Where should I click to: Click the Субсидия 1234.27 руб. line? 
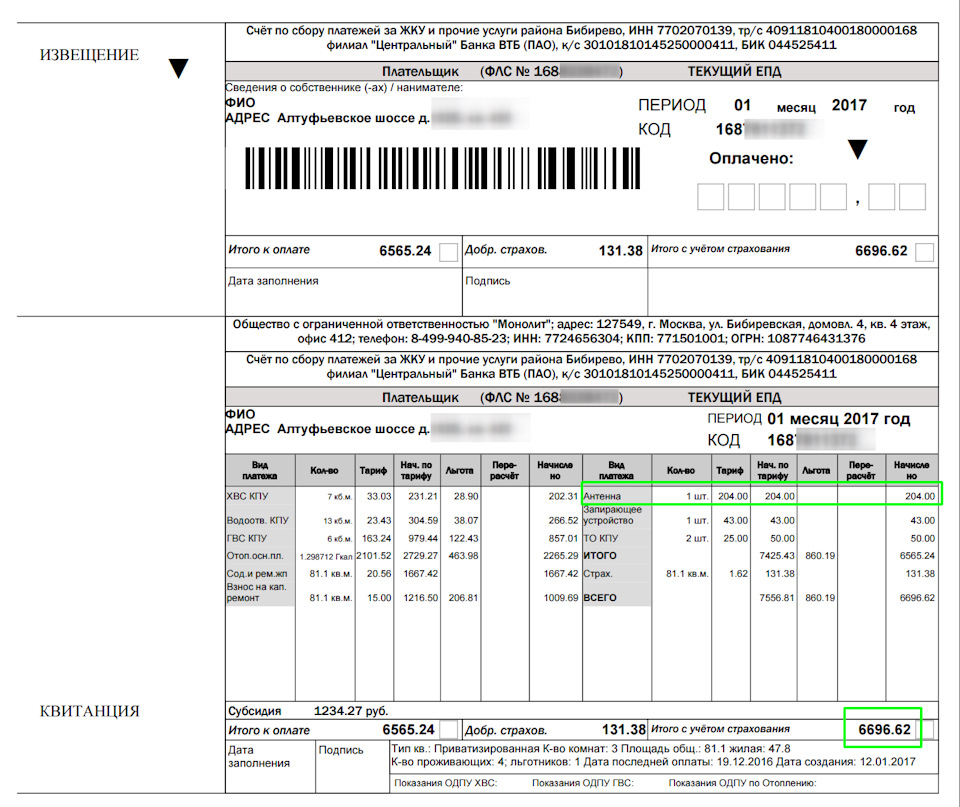point(308,711)
